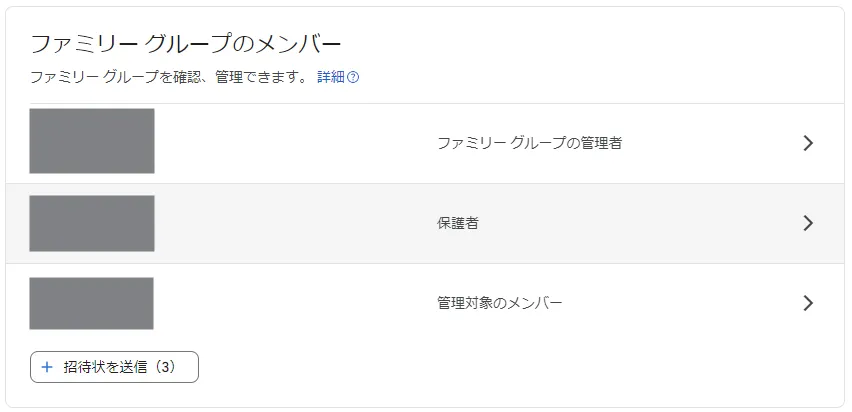Viewport: 852px width, 412px height.
Task: Click the 管理対象のメンバー label text
Action: pos(499,303)
